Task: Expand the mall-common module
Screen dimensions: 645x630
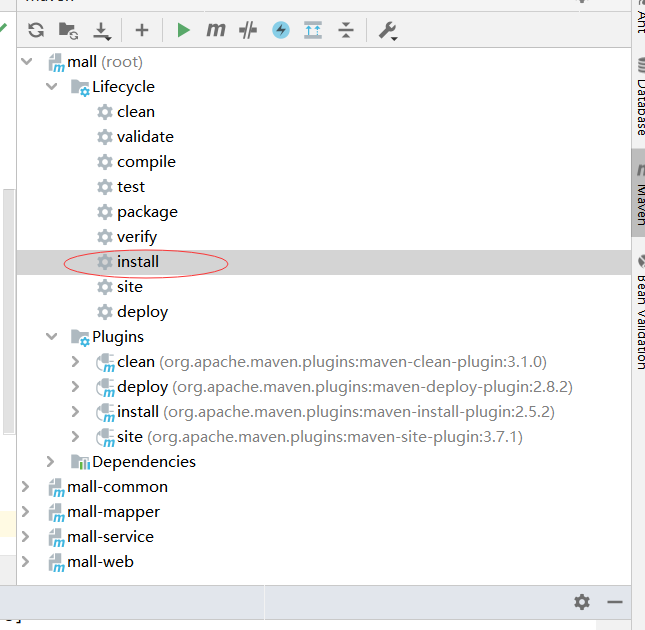Action: 26,487
